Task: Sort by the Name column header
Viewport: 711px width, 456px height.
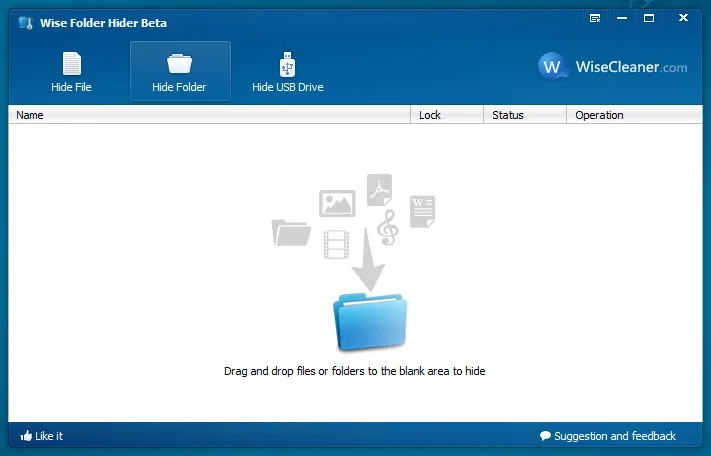Action: [x=209, y=115]
